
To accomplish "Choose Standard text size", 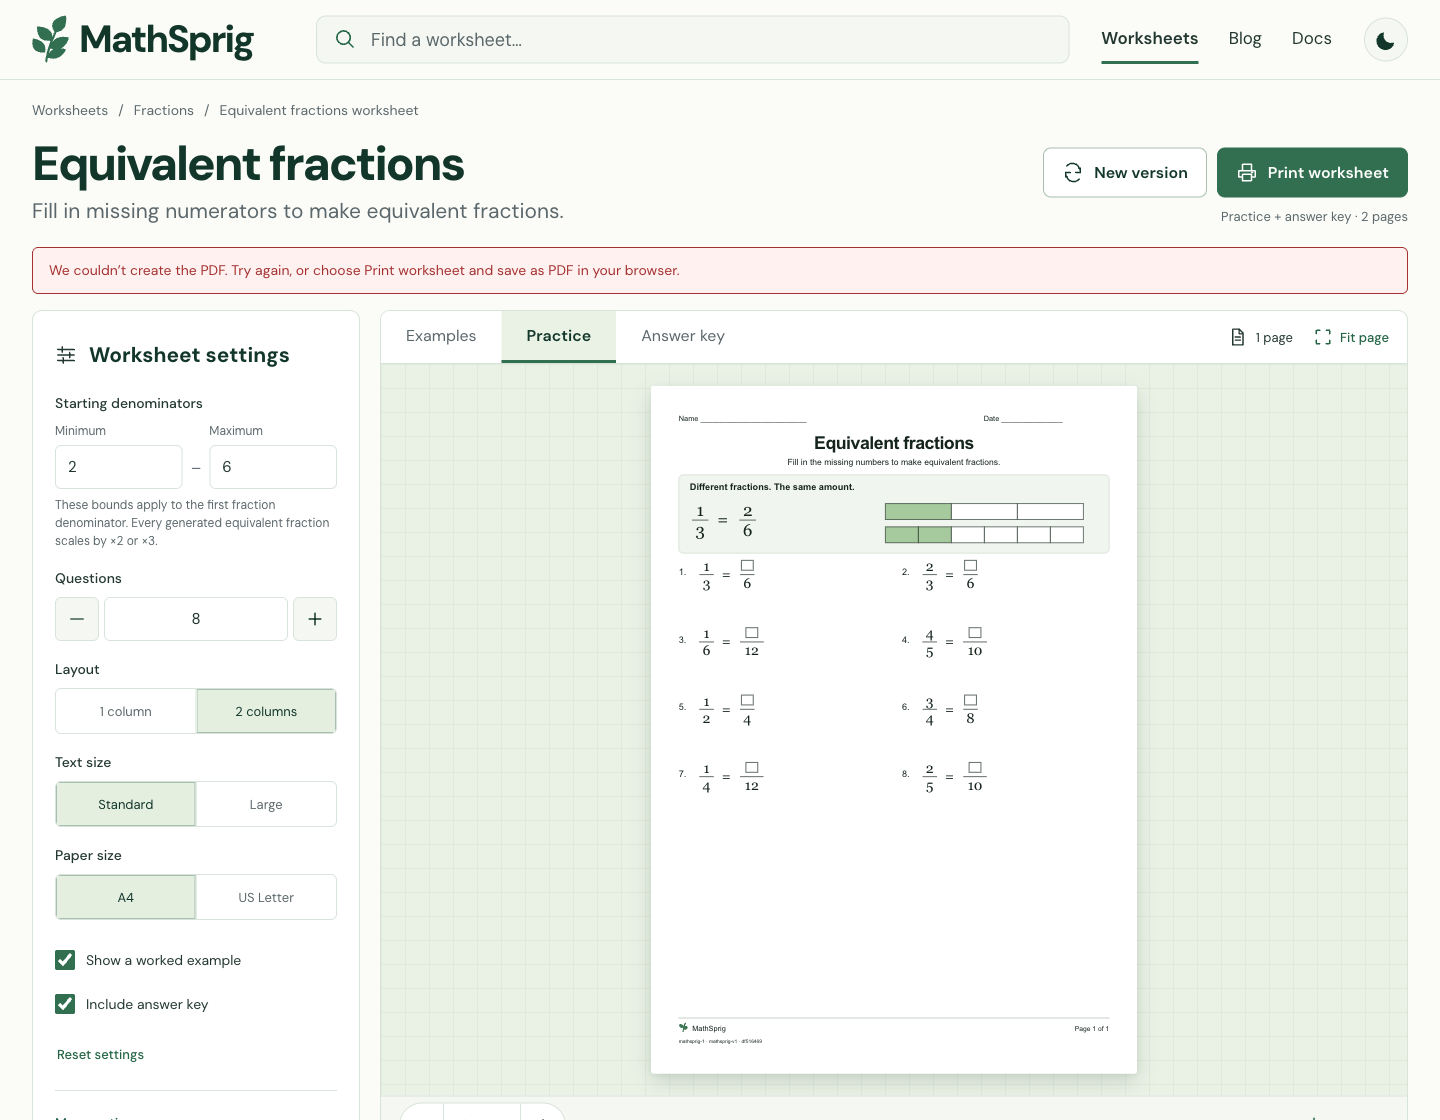I will (126, 804).
